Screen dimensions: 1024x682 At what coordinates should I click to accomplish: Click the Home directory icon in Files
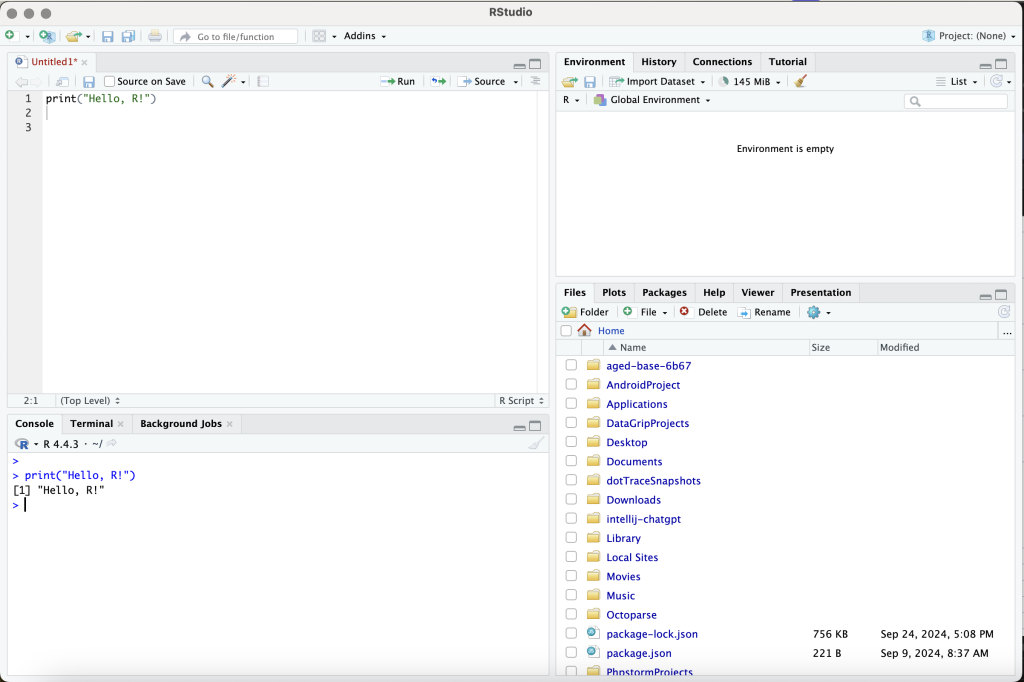[x=584, y=330]
